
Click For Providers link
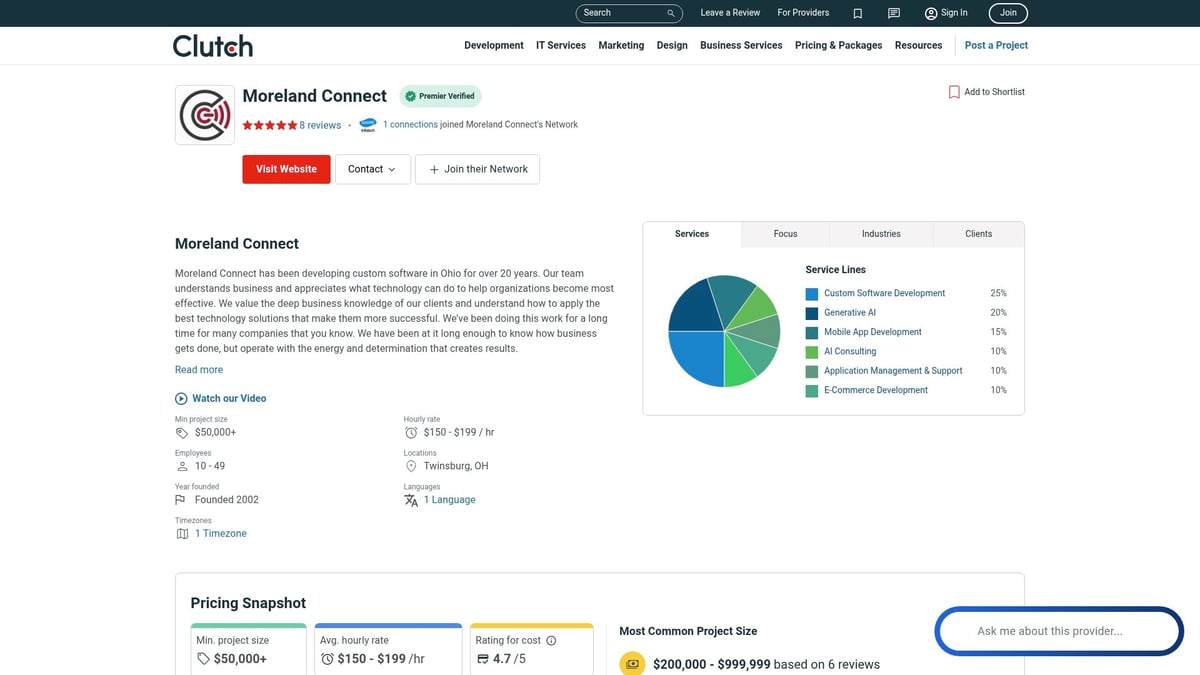click(803, 13)
